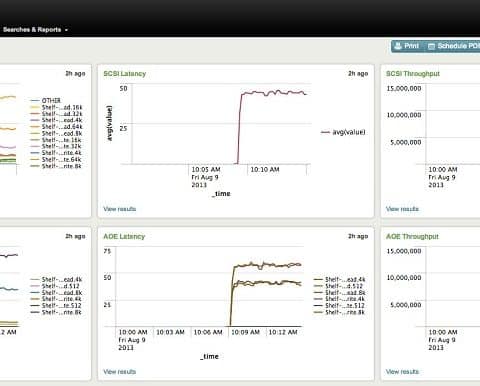The image size is (480, 386).
Task: Click the 10:10 AM axis label
Action: 265,169
